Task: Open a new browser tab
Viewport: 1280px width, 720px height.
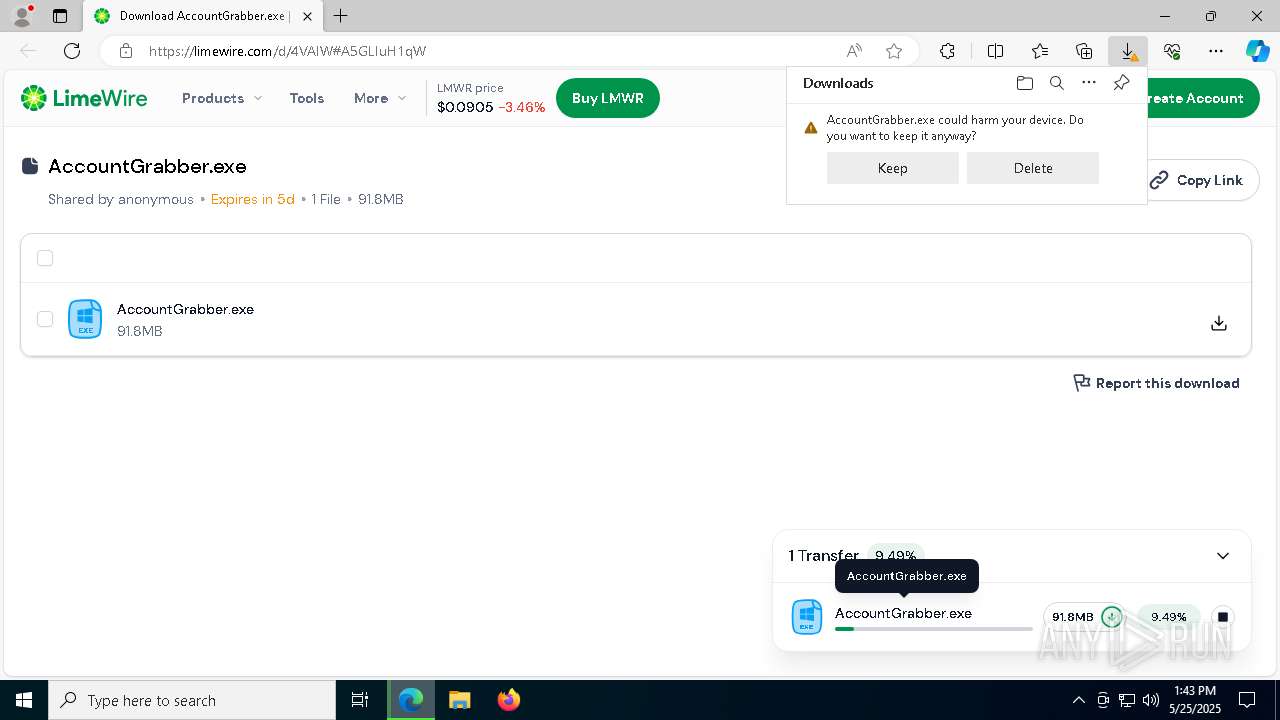Action: pyautogui.click(x=341, y=16)
